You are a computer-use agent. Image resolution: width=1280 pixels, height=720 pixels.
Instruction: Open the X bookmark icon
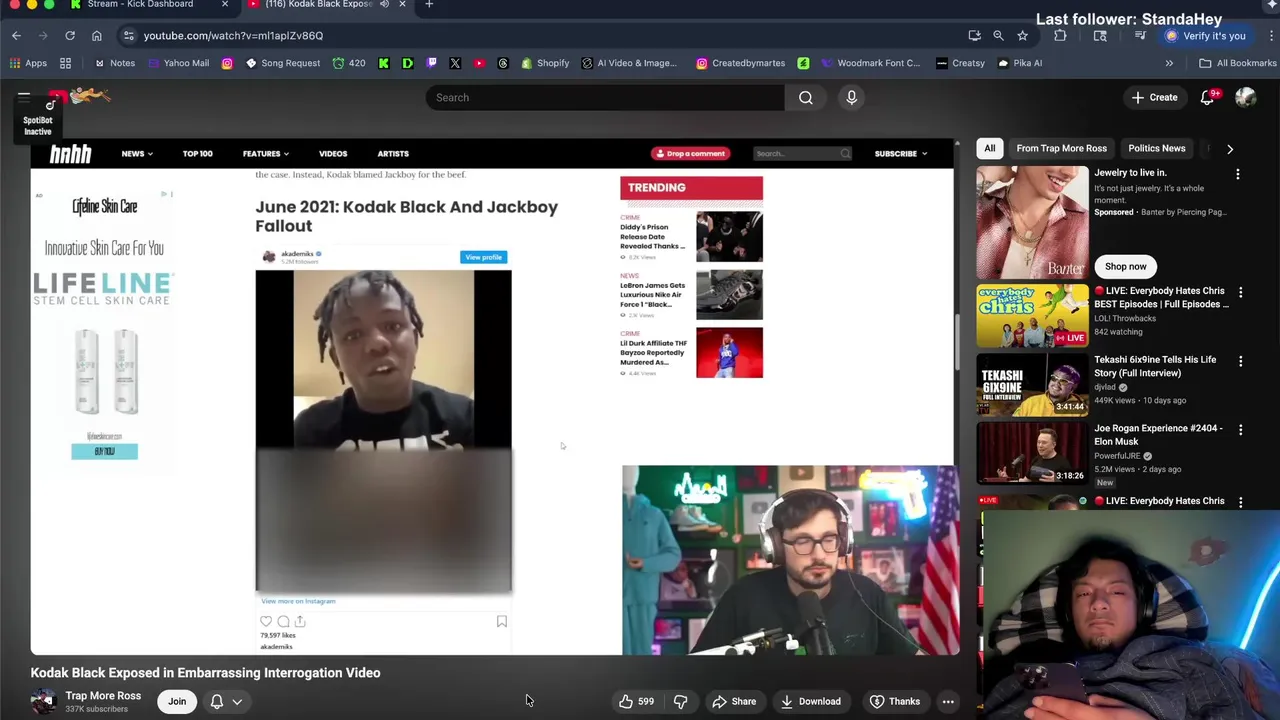[x=455, y=63]
